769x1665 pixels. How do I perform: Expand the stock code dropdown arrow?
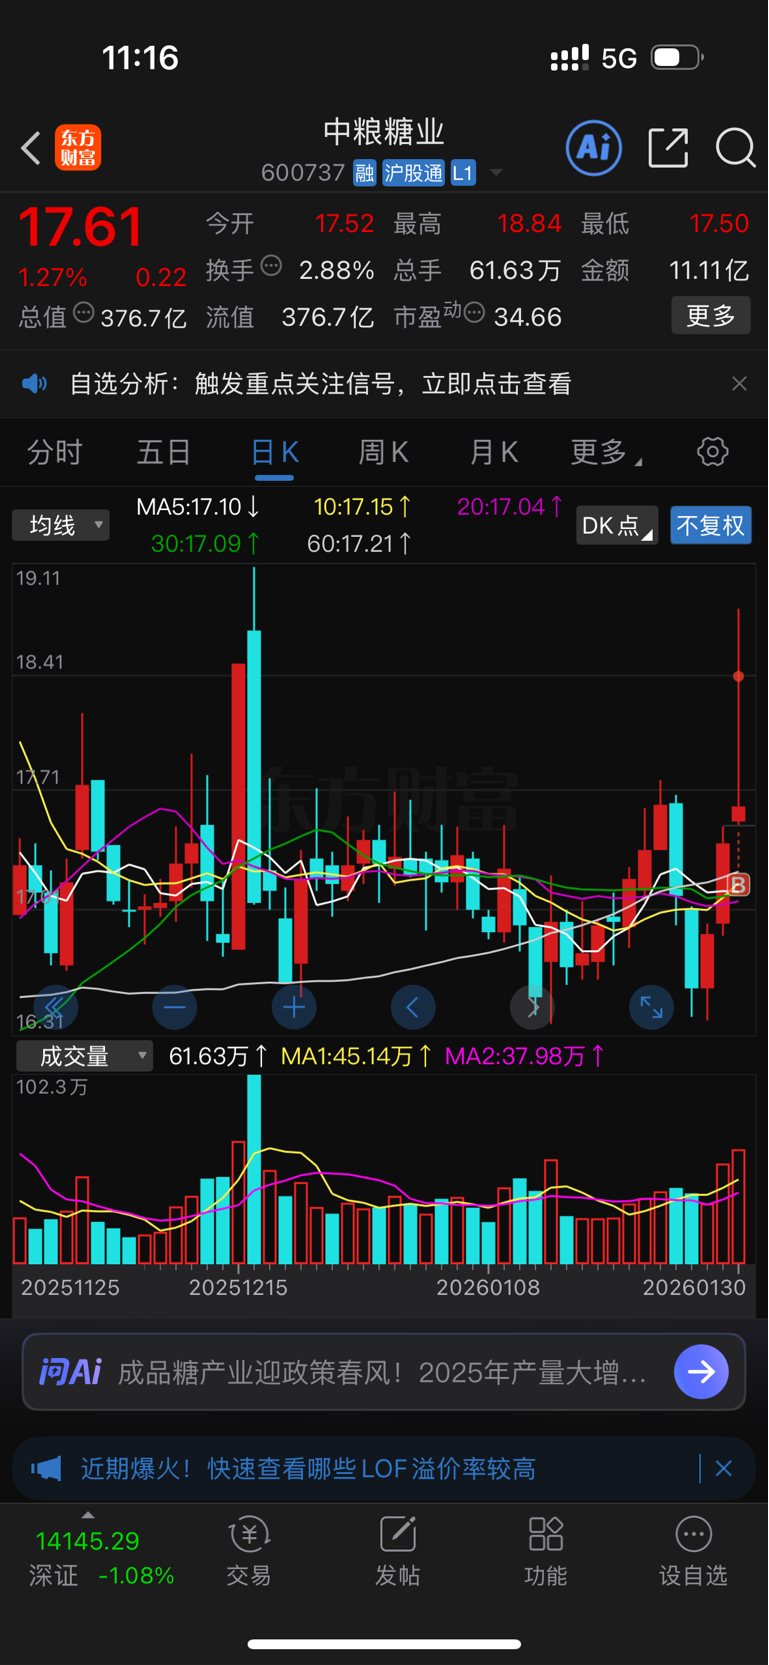[495, 173]
